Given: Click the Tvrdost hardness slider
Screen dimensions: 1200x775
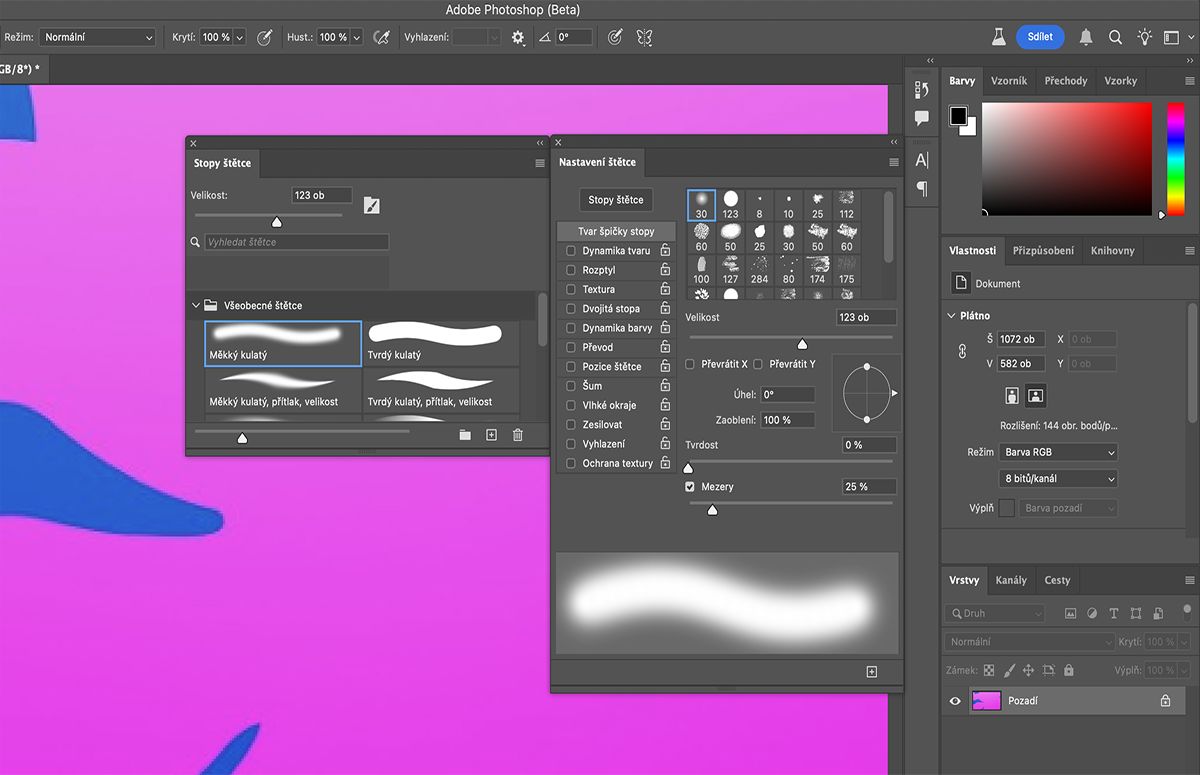Looking at the screenshot, I should tap(790, 462).
